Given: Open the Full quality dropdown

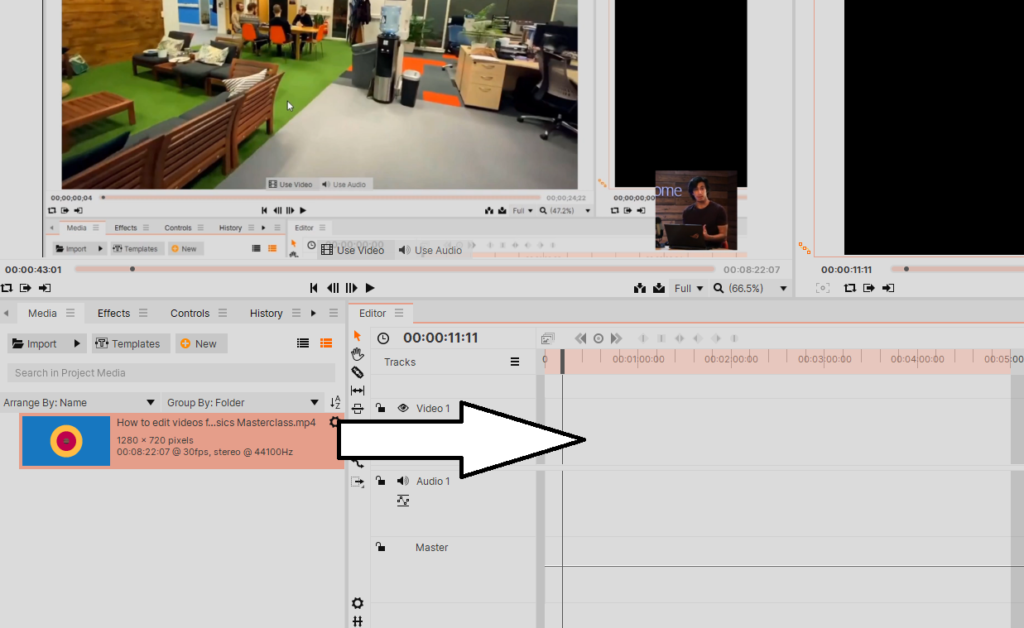Looking at the screenshot, I should tap(689, 288).
